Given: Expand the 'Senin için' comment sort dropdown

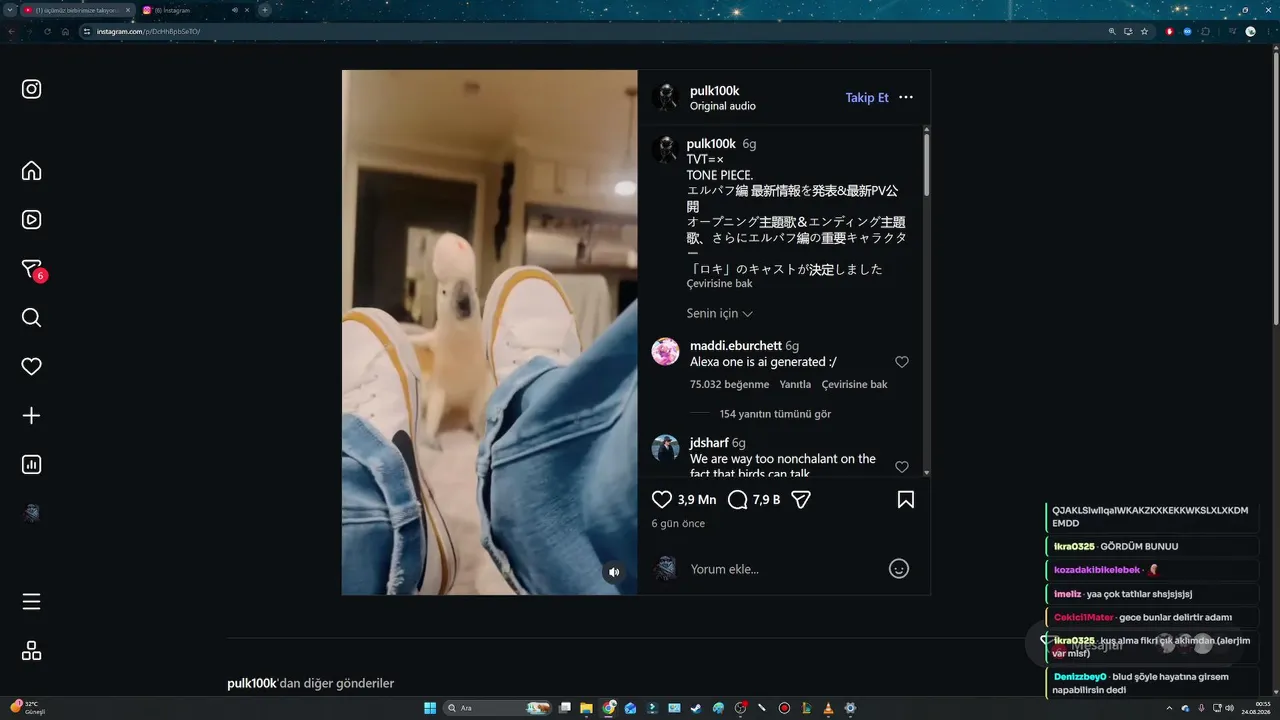Looking at the screenshot, I should click(720, 314).
